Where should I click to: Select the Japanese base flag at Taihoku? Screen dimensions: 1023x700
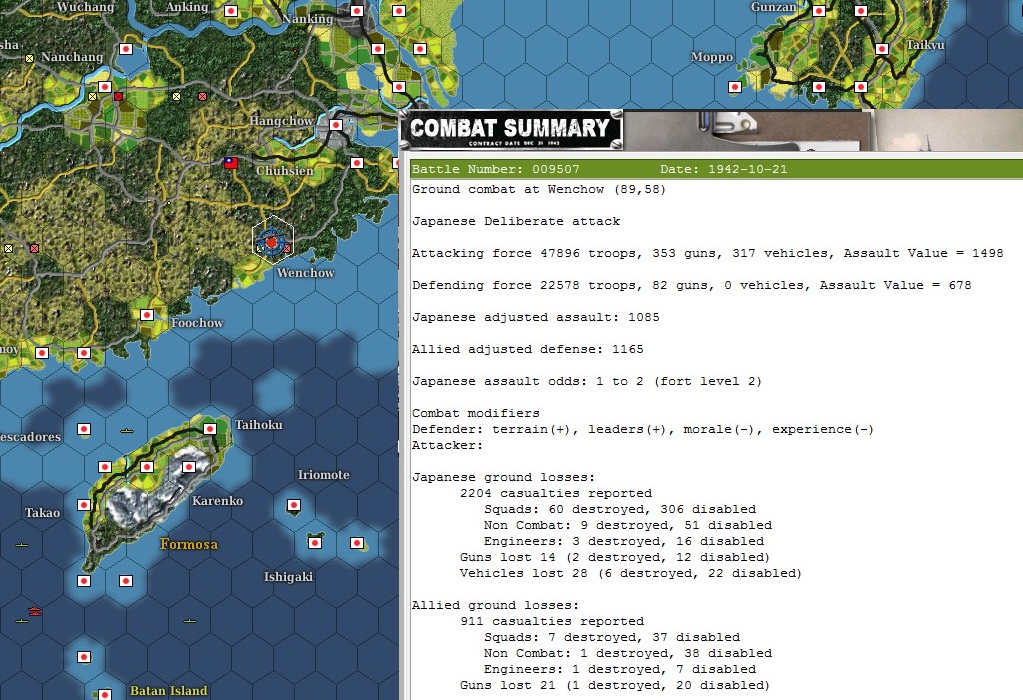[x=210, y=429]
